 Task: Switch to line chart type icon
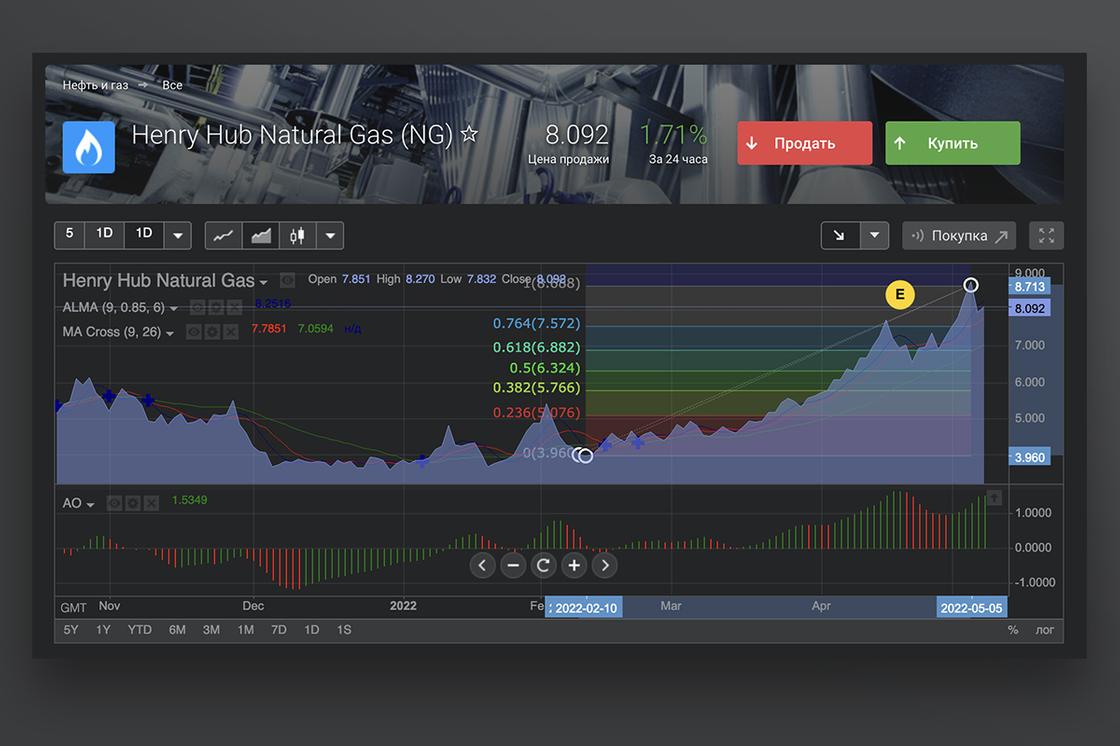(224, 235)
